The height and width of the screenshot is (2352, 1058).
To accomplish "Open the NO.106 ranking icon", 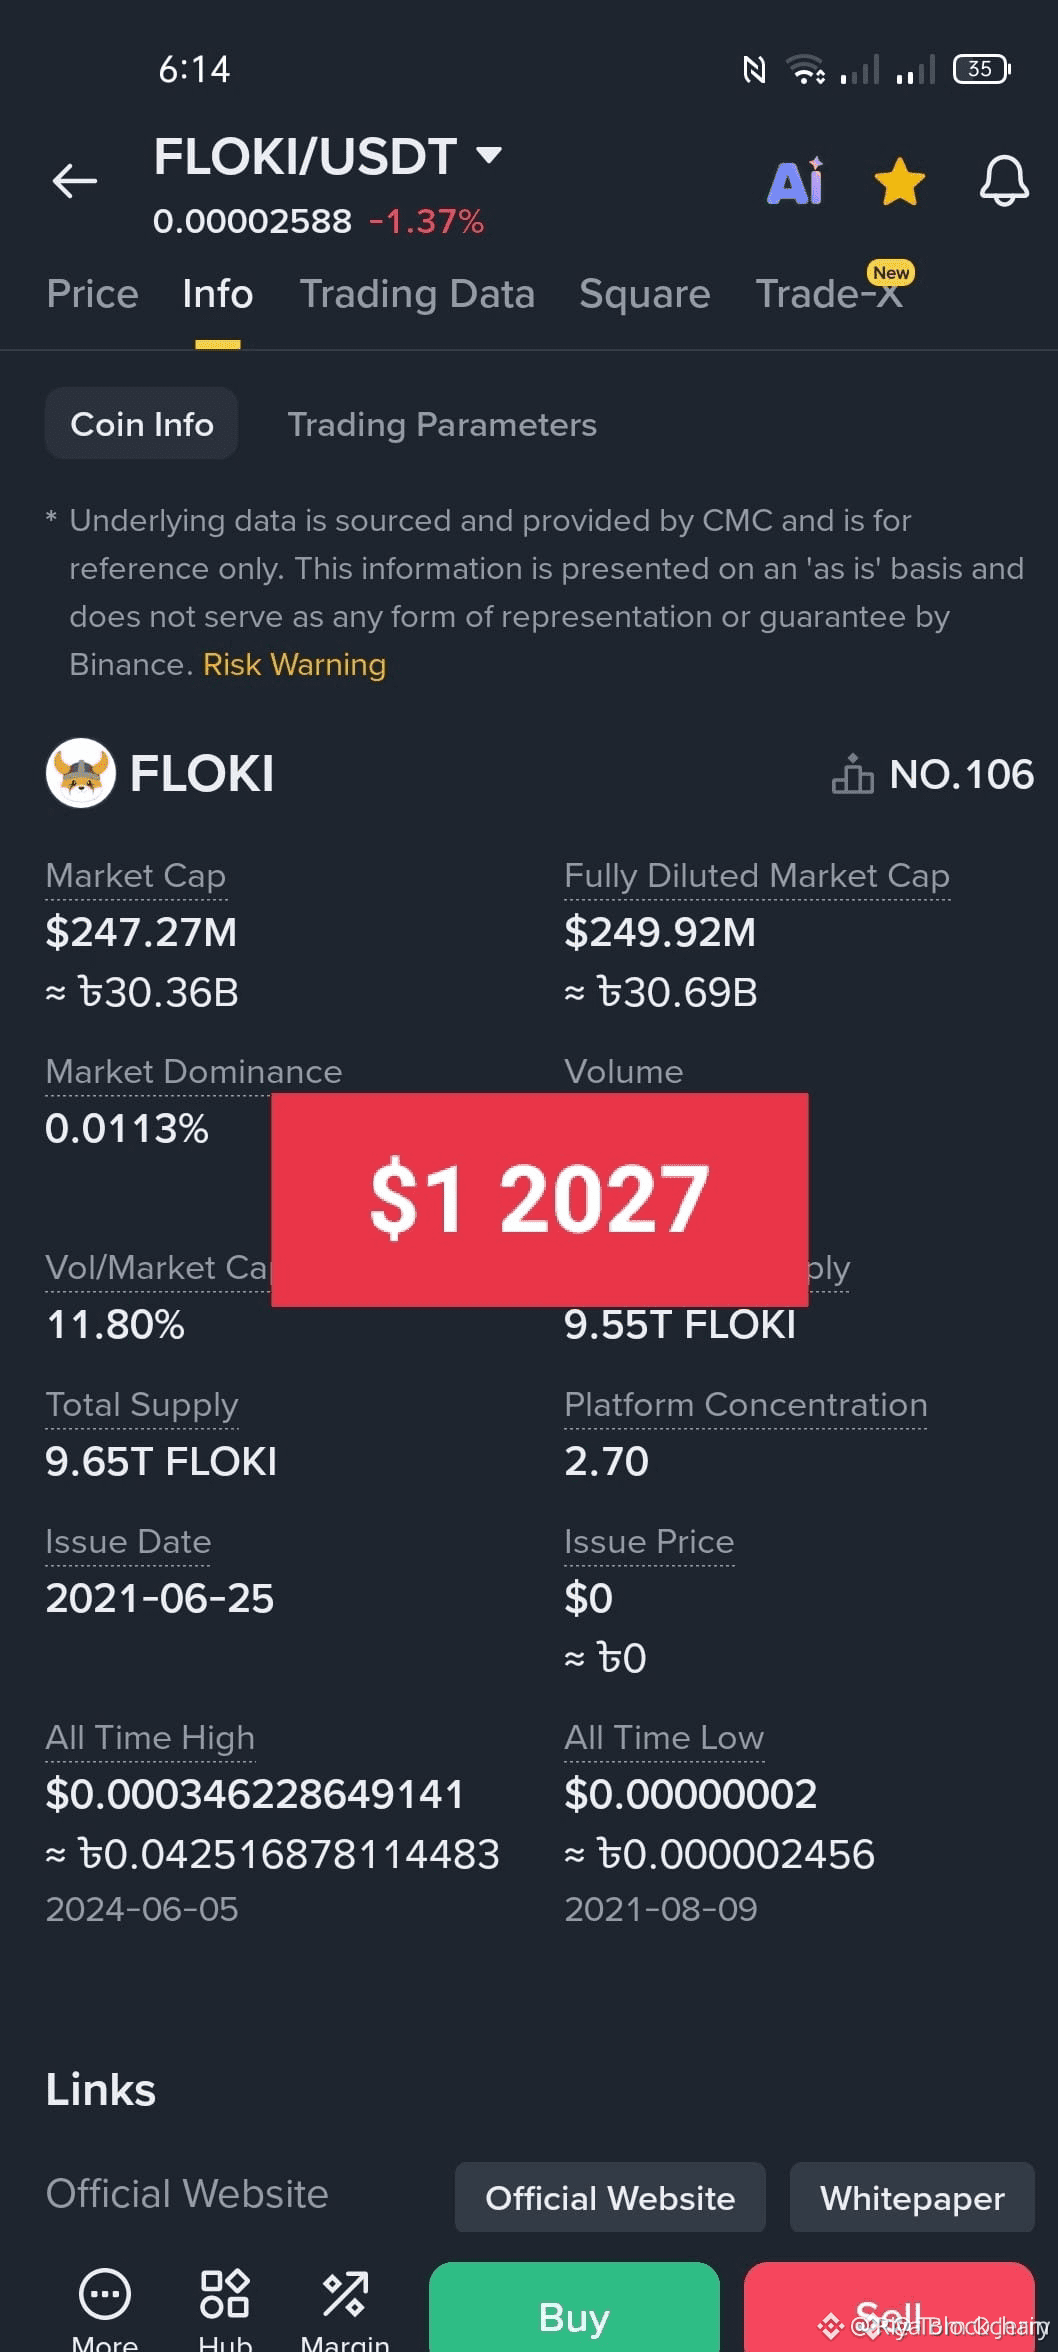I will point(852,774).
